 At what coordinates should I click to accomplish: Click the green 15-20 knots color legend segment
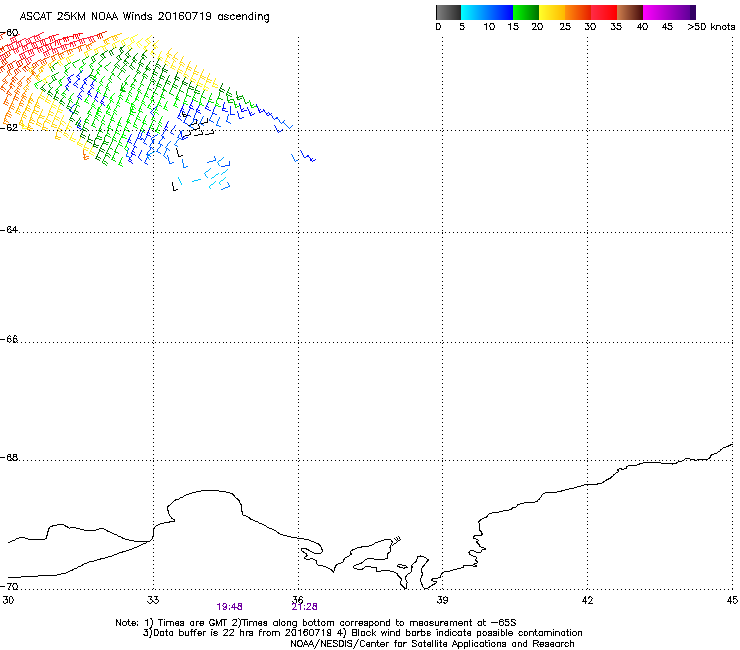(526, 12)
